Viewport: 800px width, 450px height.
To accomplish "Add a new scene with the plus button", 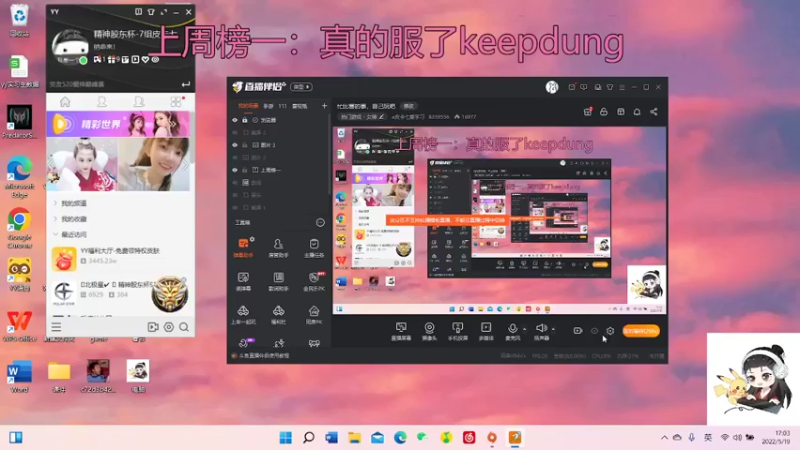I will (x=324, y=106).
